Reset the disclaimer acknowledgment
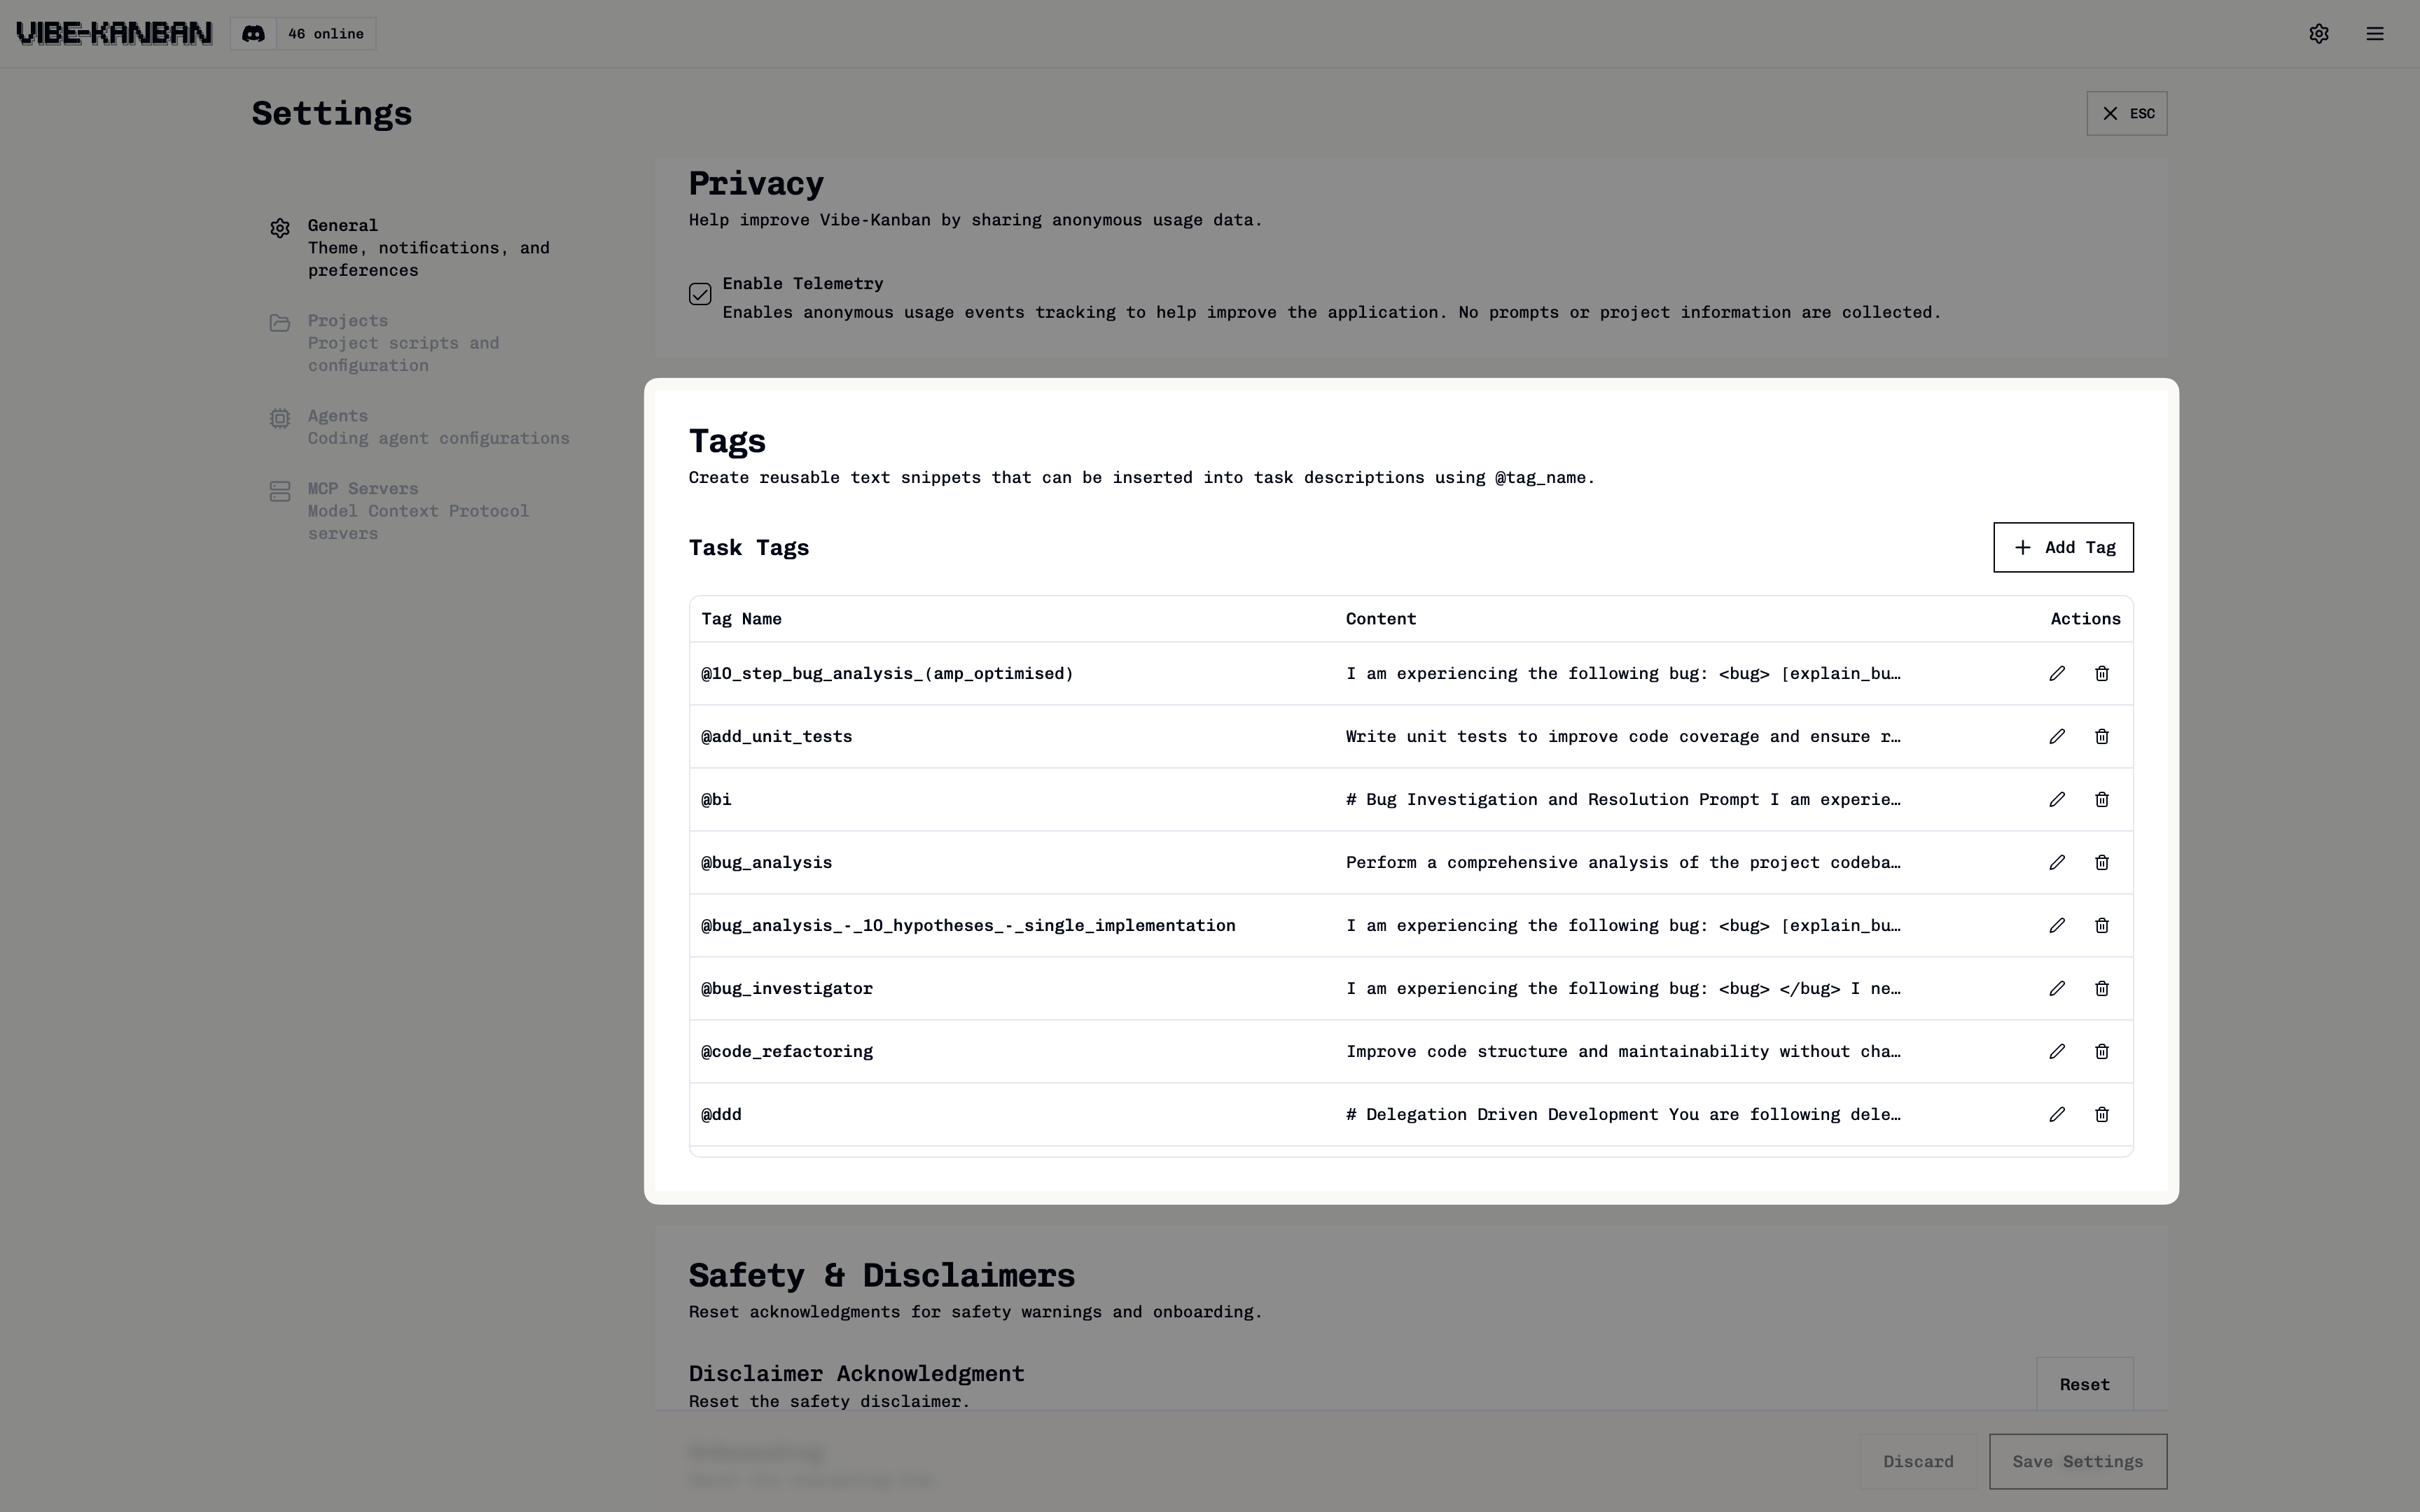 tap(2084, 1384)
